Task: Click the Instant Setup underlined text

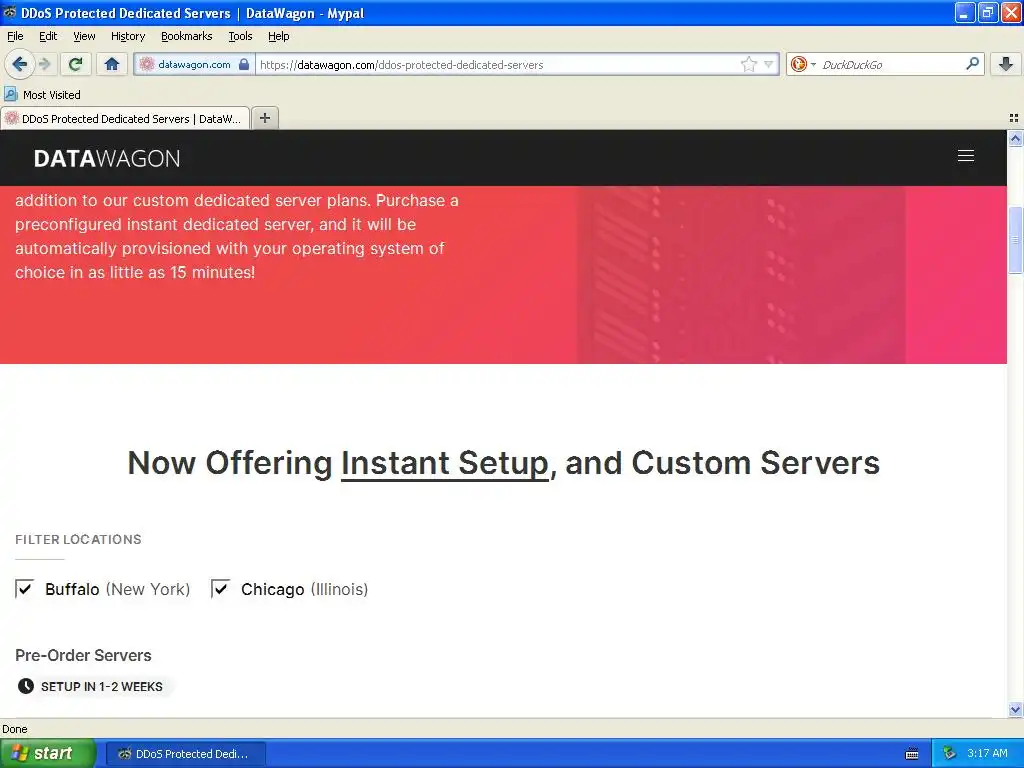Action: click(445, 463)
